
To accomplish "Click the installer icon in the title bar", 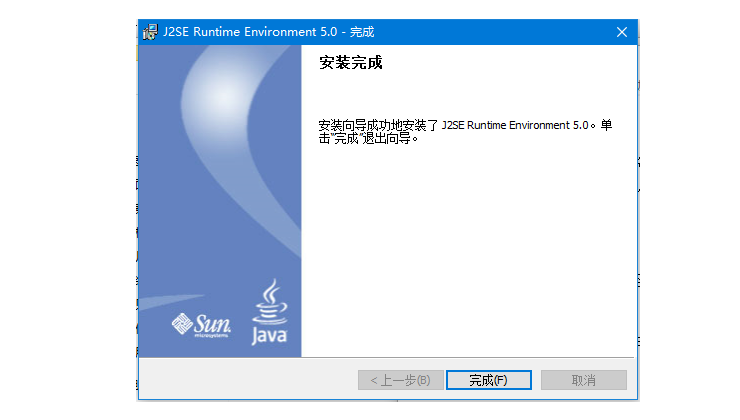I will (150, 32).
